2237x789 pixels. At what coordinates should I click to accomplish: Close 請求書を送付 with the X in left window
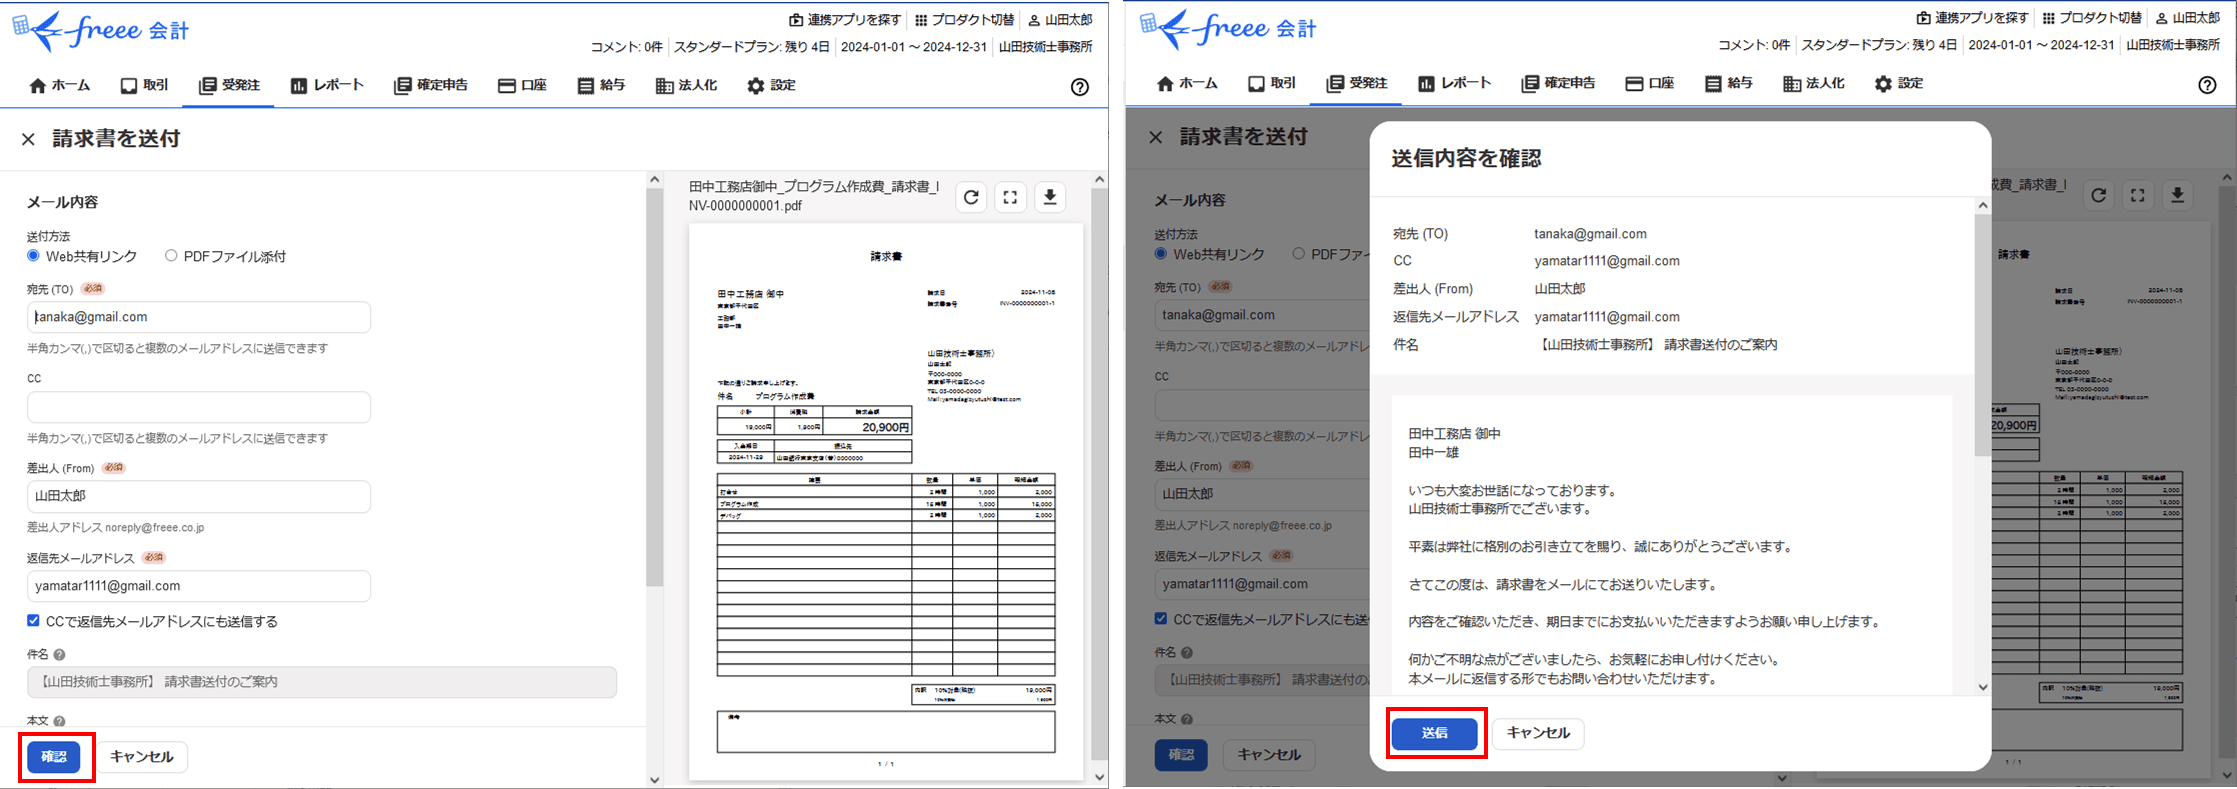[x=28, y=139]
